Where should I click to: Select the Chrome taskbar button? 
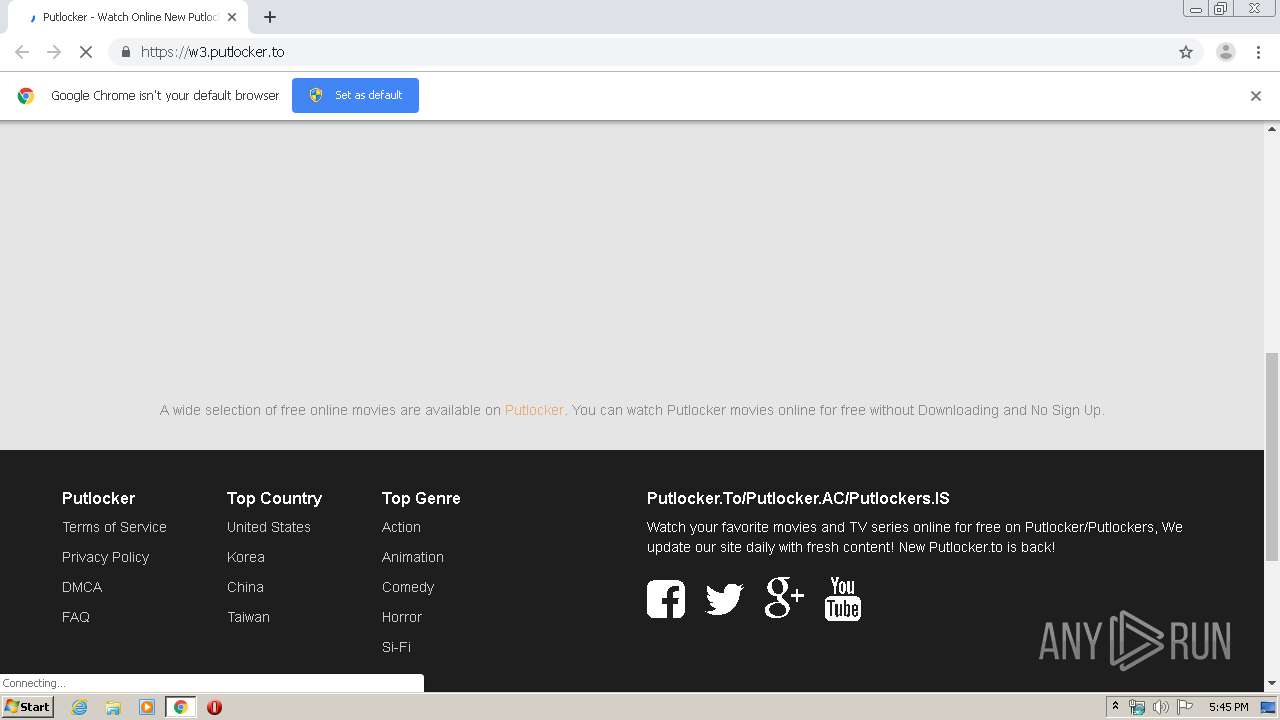[x=180, y=707]
